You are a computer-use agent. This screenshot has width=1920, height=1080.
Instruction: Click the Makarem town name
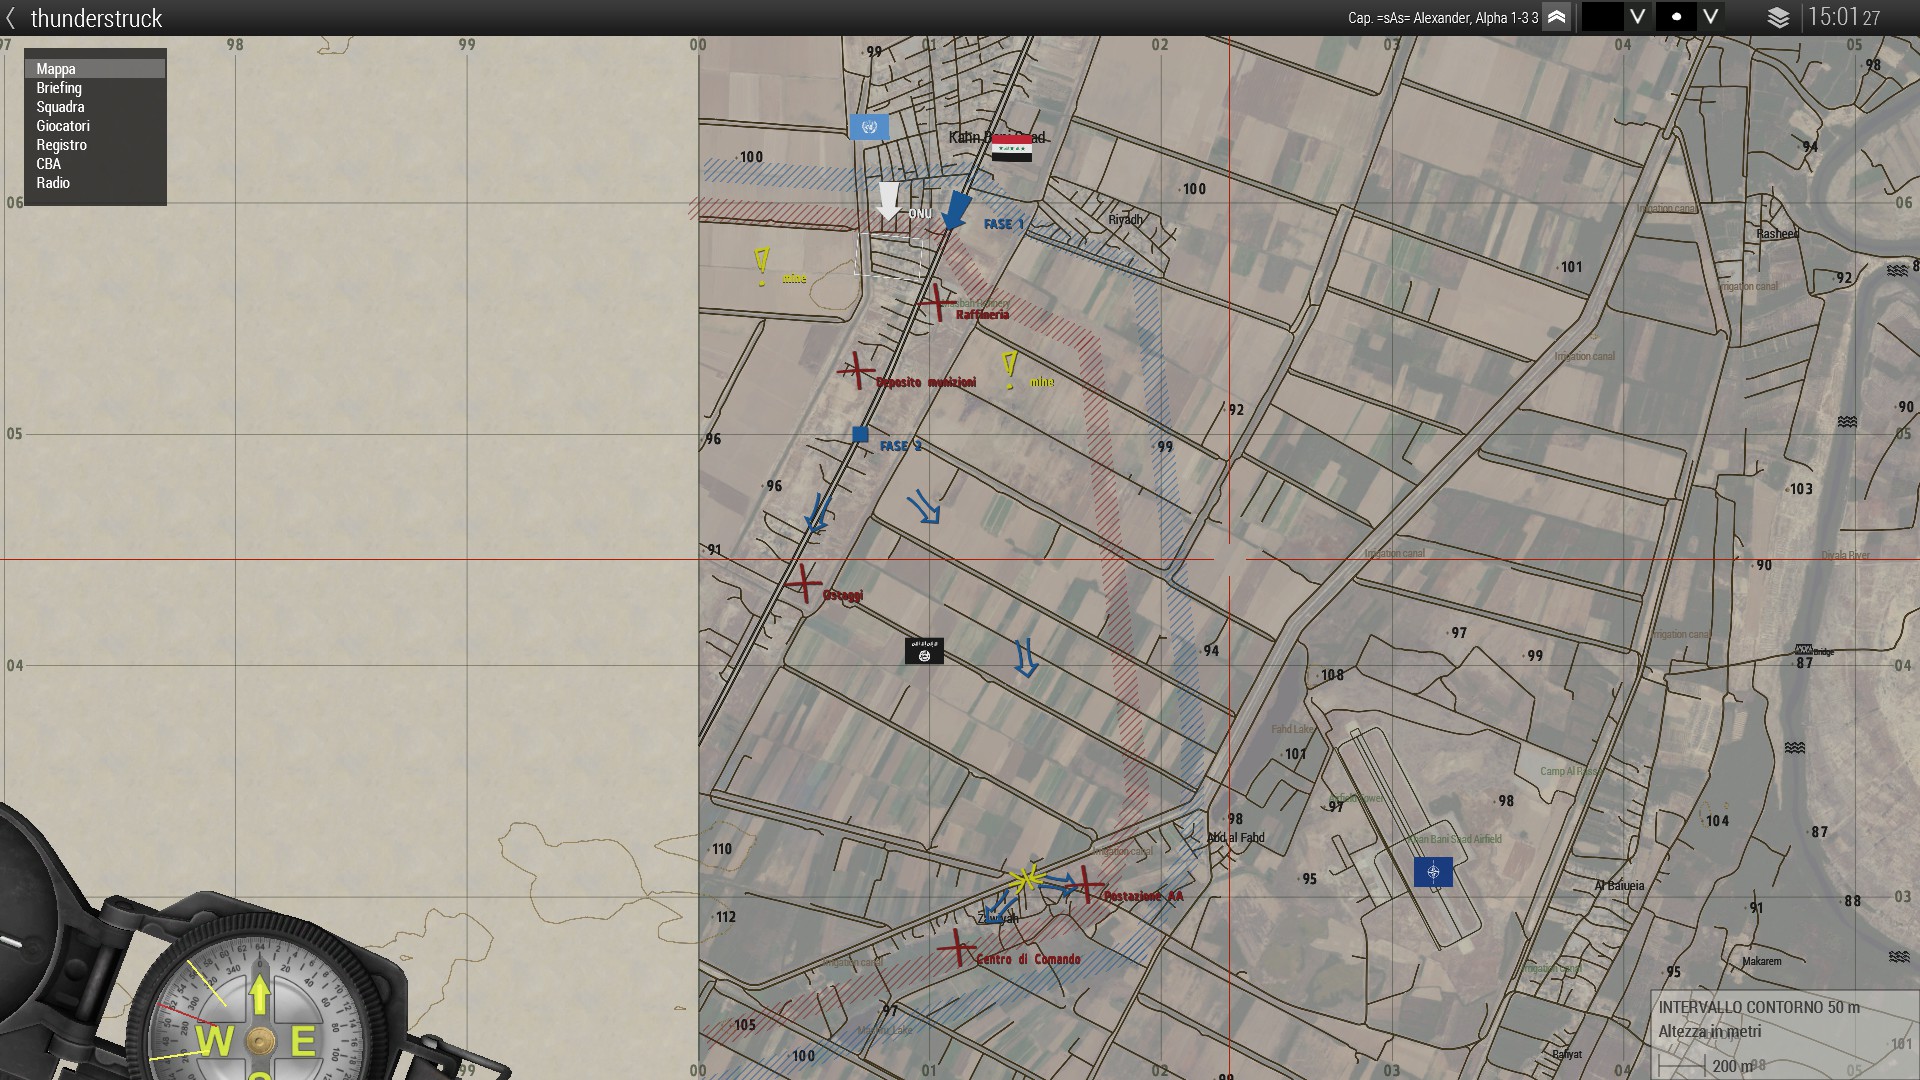click(1762, 961)
